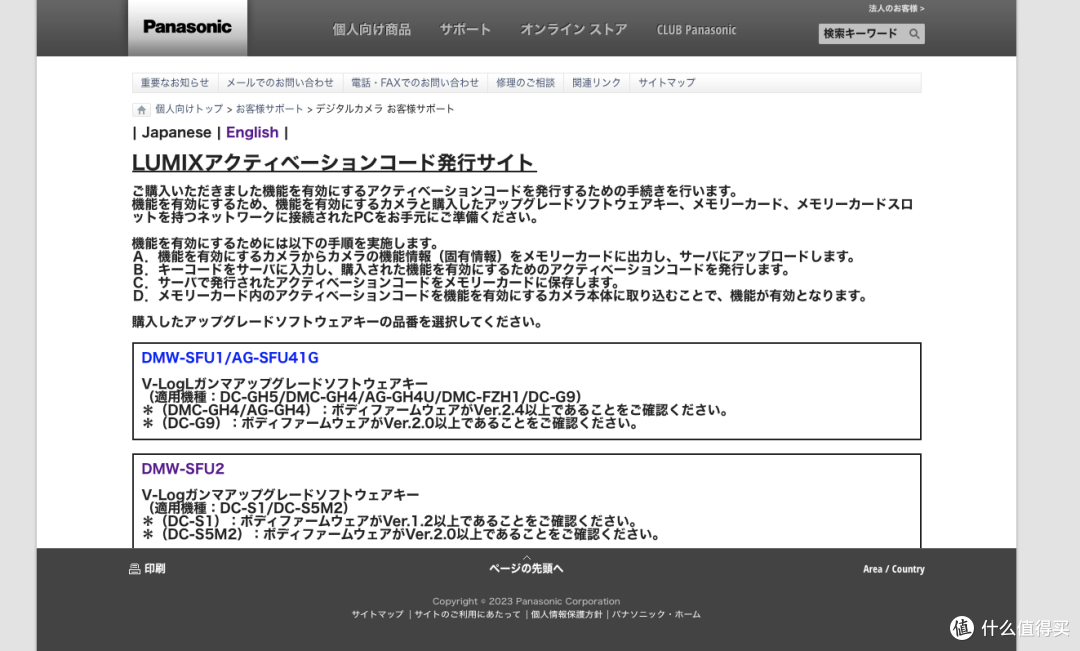Click 購入したアップグレードソフトウェアキーの品番を選択してください text
Viewport: 1080px width, 651px height.
[337, 322]
